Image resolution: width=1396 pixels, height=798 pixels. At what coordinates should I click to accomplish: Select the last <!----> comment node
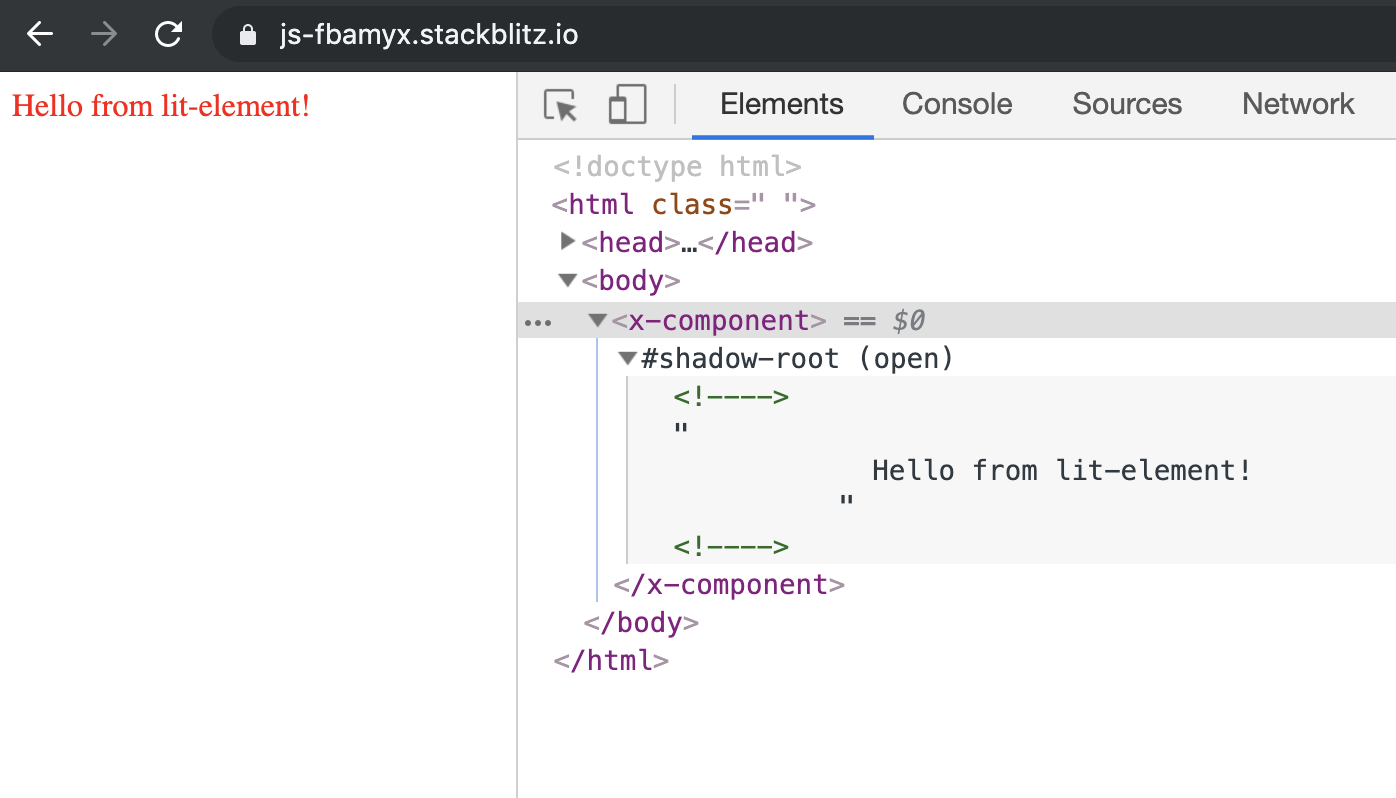pos(731,547)
